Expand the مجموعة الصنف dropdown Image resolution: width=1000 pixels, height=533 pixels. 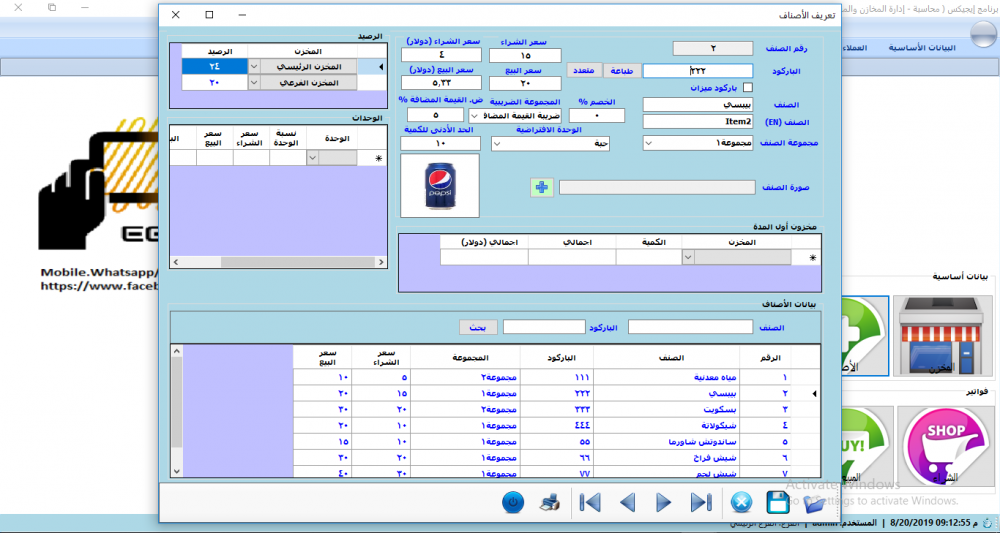649,143
